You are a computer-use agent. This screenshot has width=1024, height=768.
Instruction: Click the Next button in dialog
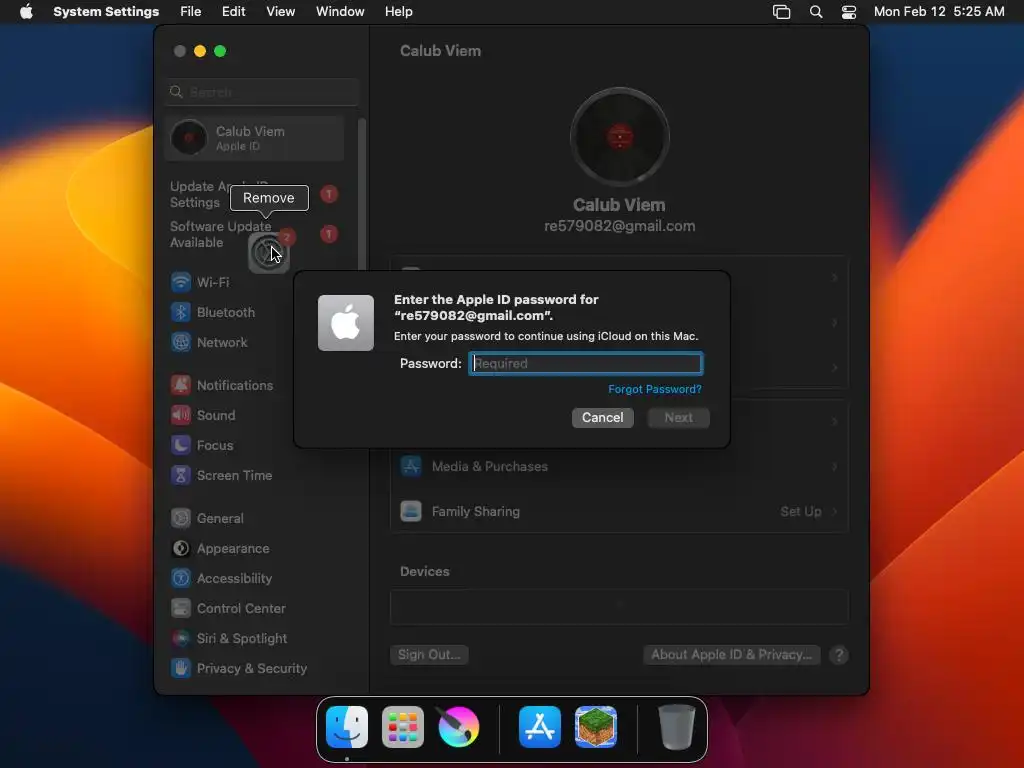click(679, 417)
